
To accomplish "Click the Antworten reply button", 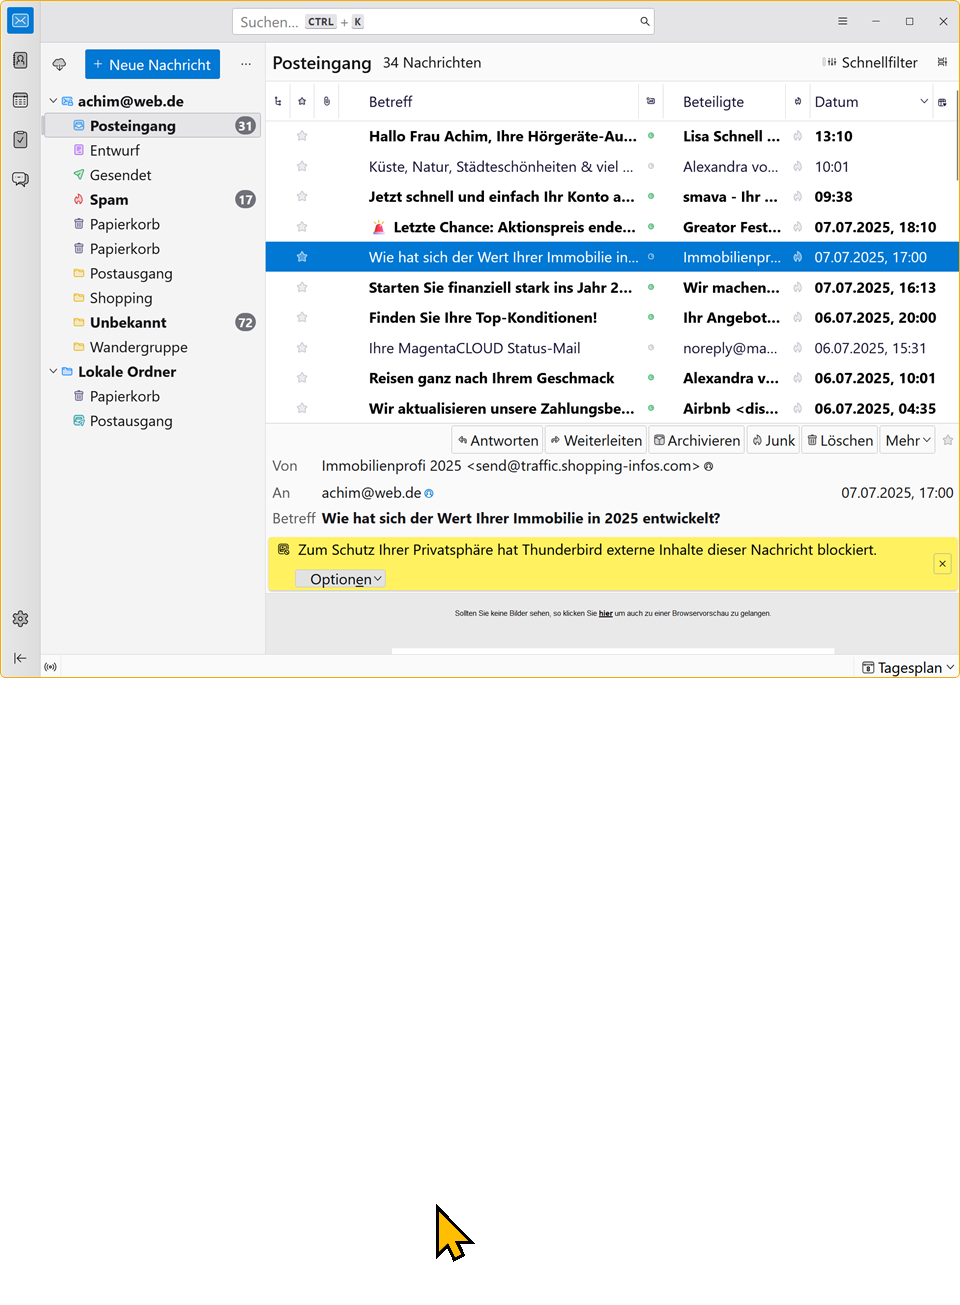I will coord(498,440).
